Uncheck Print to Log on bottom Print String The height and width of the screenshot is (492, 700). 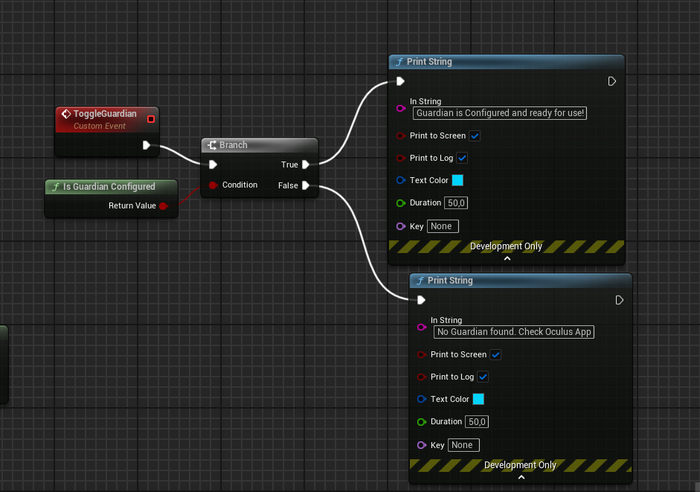[x=483, y=377]
